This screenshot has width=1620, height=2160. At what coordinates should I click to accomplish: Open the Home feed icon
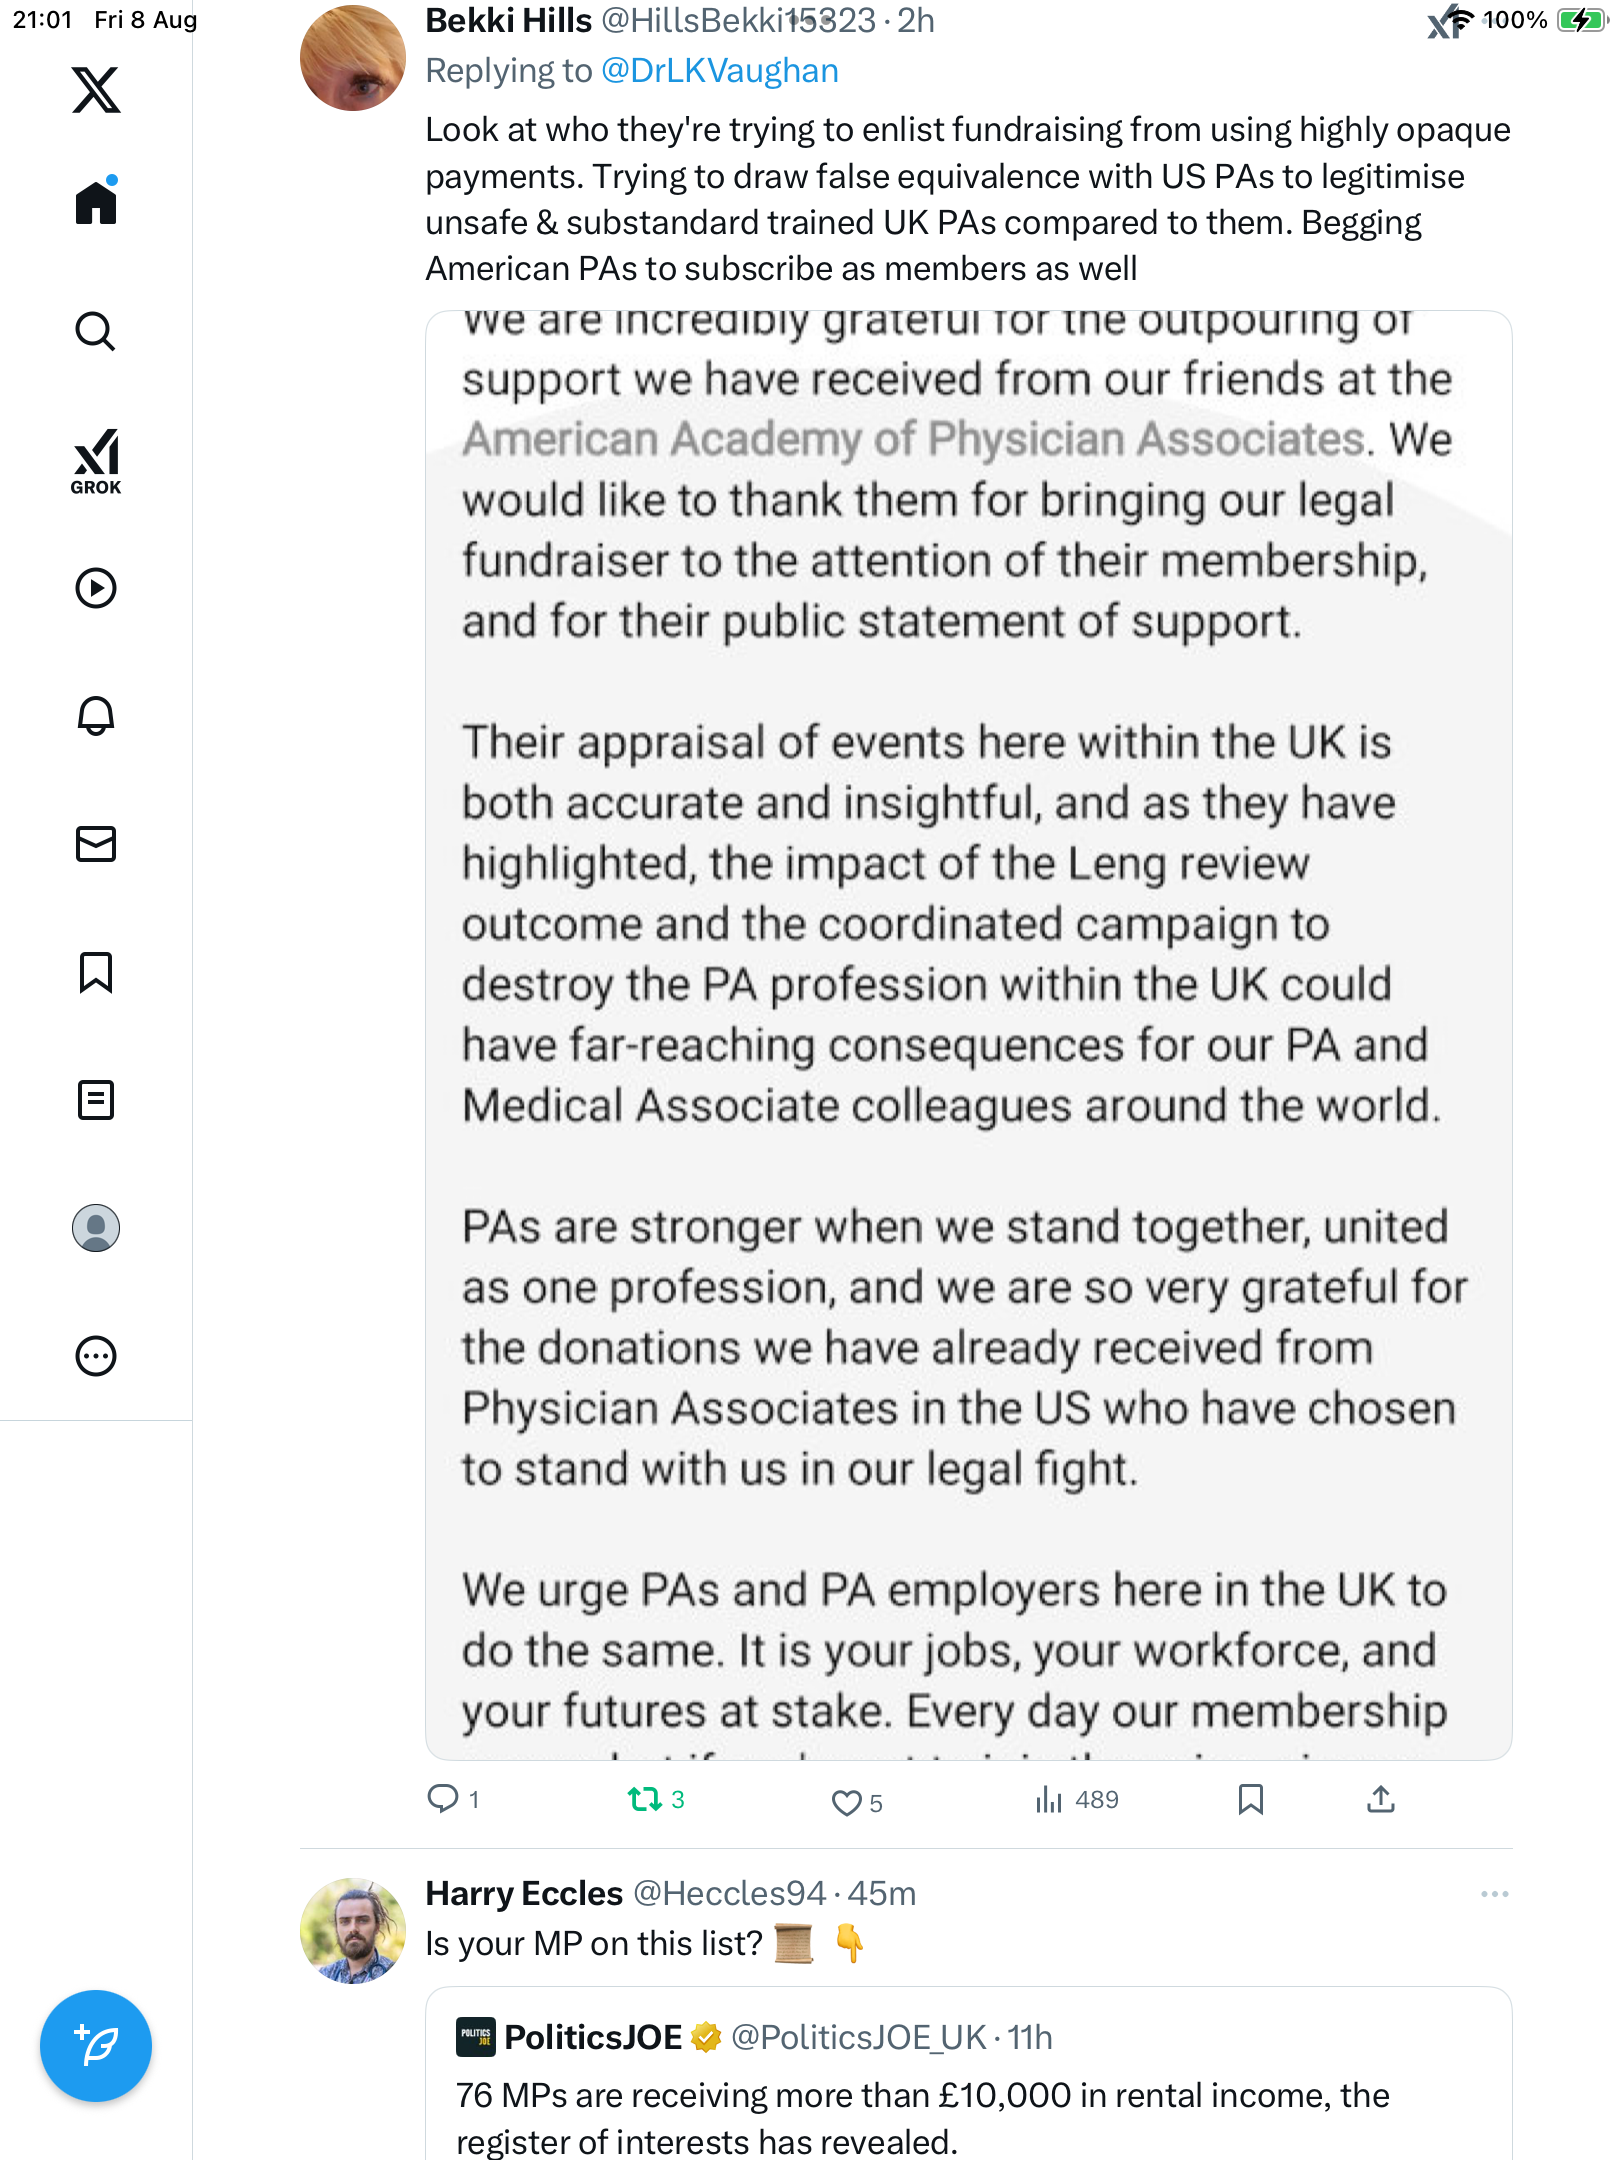point(96,203)
